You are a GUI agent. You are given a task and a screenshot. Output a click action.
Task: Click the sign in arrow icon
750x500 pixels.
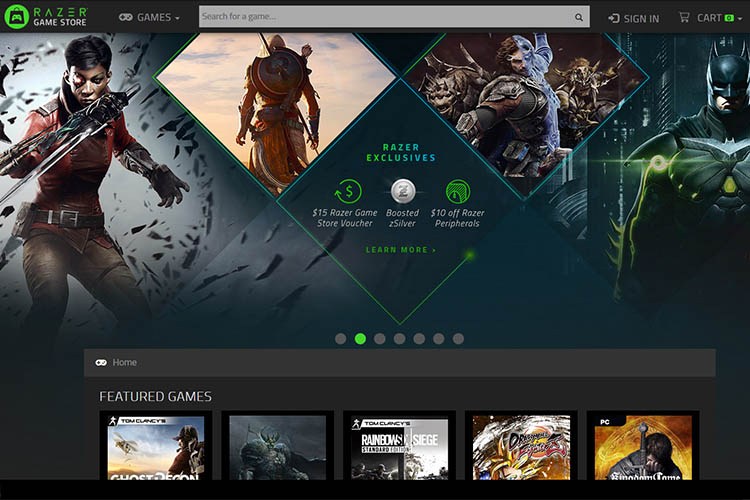coord(614,19)
